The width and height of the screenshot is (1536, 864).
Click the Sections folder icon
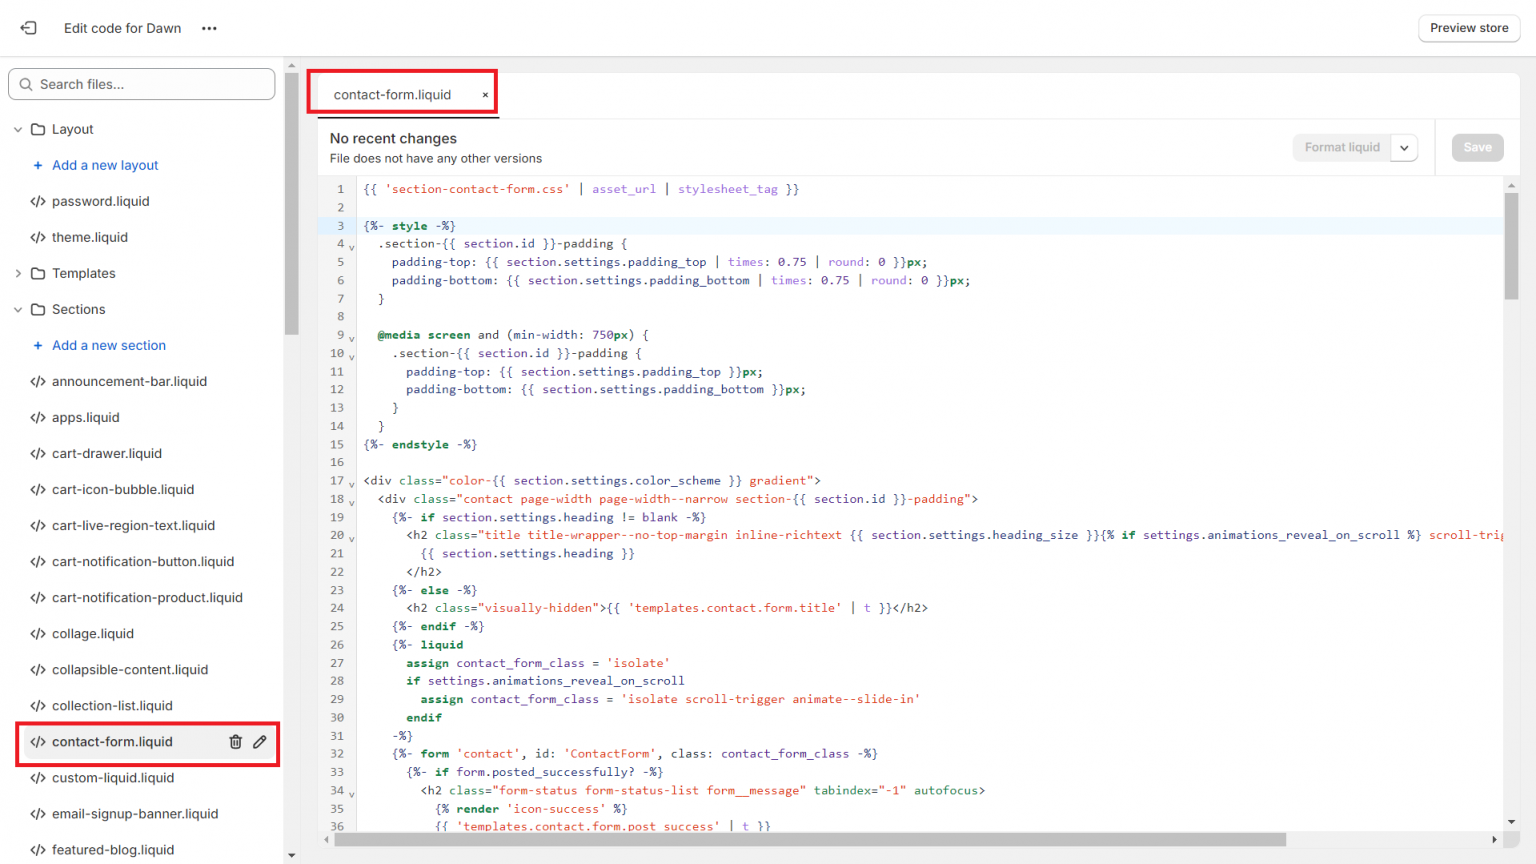(x=38, y=310)
